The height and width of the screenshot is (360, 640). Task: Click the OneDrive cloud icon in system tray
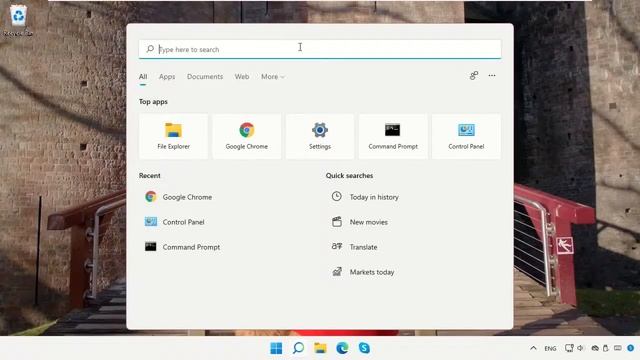(x=595, y=348)
